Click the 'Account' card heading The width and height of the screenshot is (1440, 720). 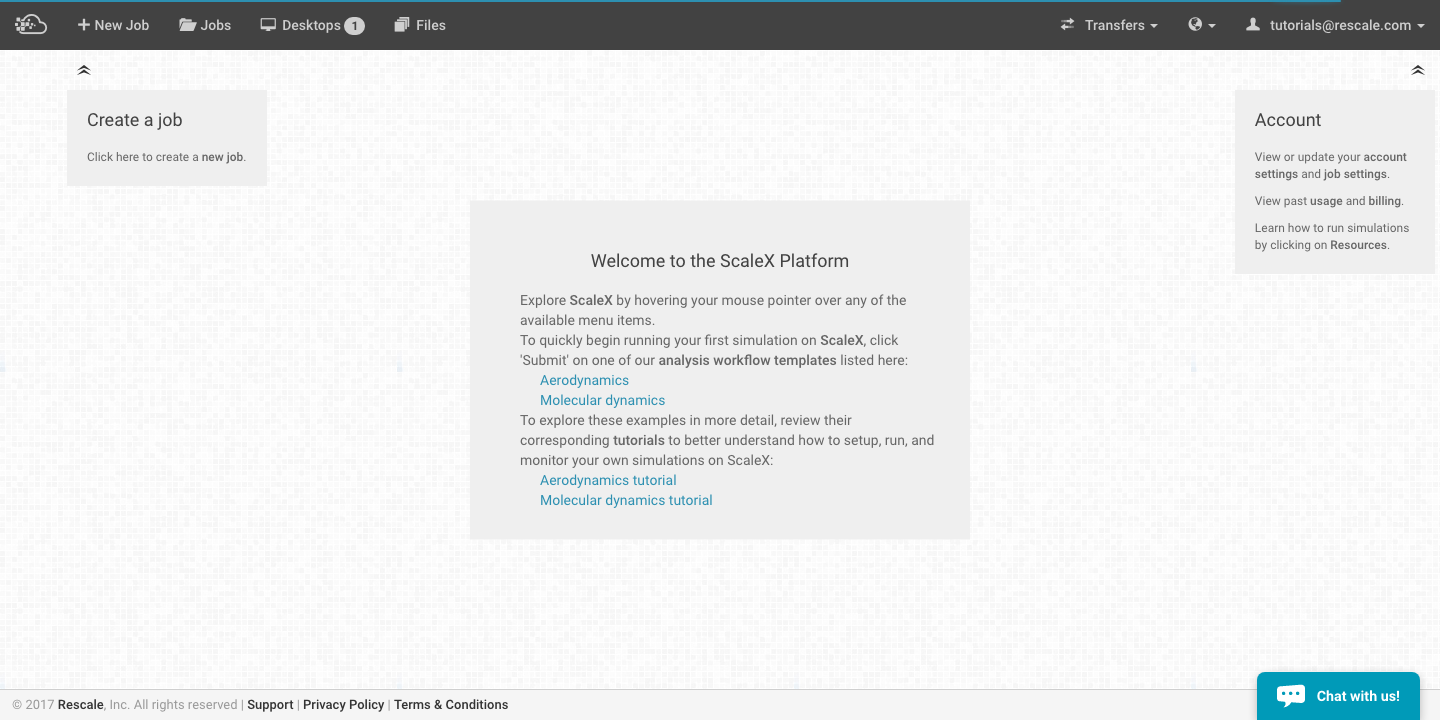click(1288, 120)
